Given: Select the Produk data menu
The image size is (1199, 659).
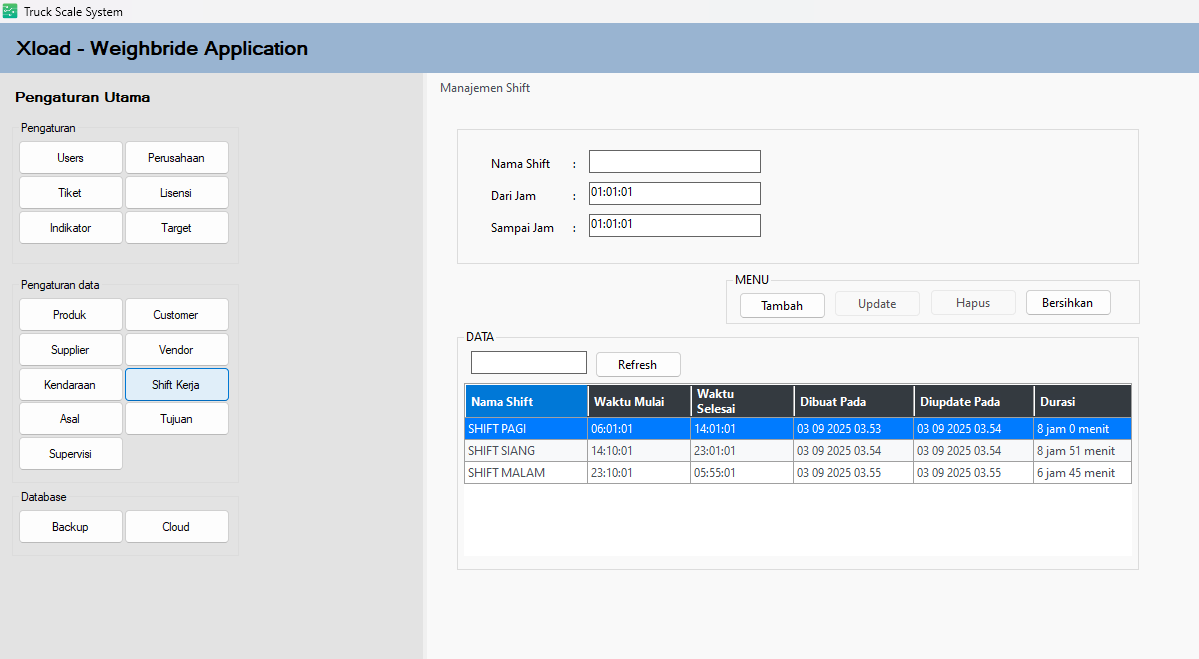Looking at the screenshot, I should (70, 315).
